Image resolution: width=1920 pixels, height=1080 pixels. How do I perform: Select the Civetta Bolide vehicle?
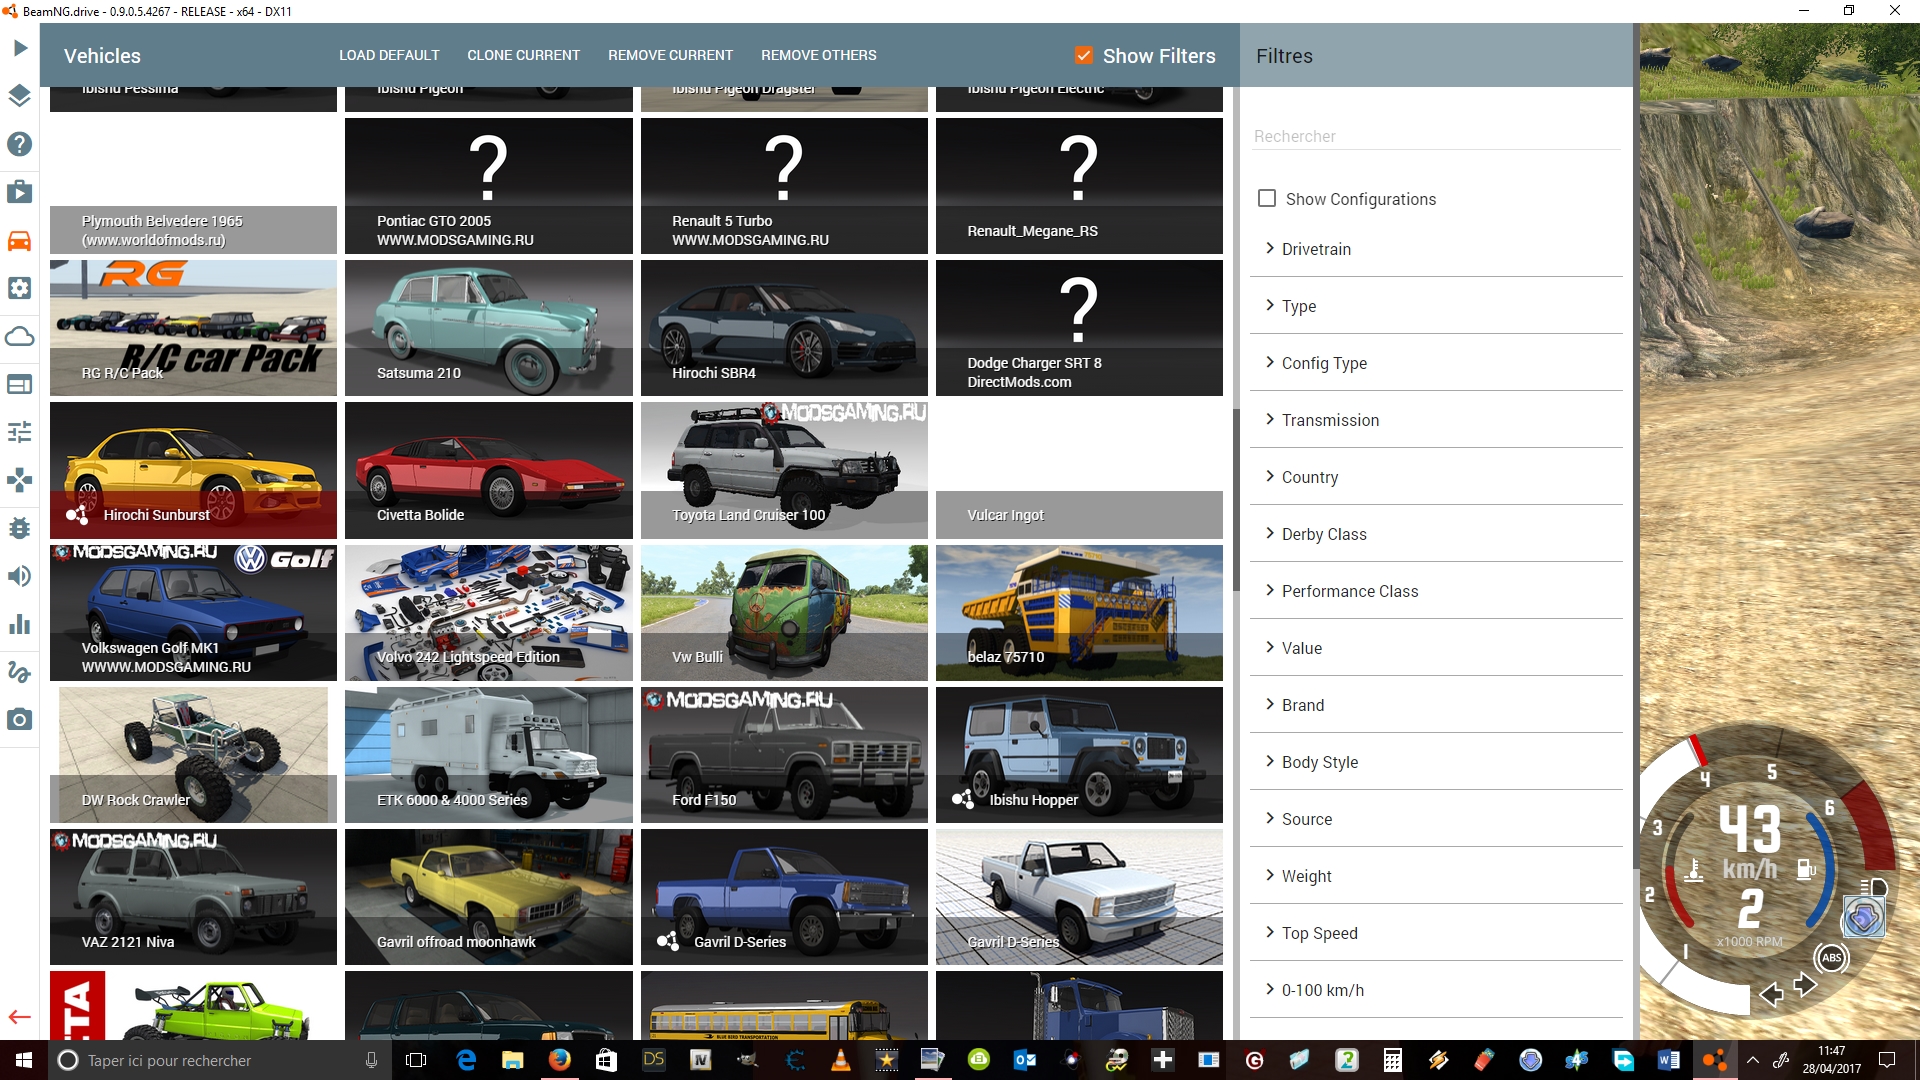[x=488, y=470]
